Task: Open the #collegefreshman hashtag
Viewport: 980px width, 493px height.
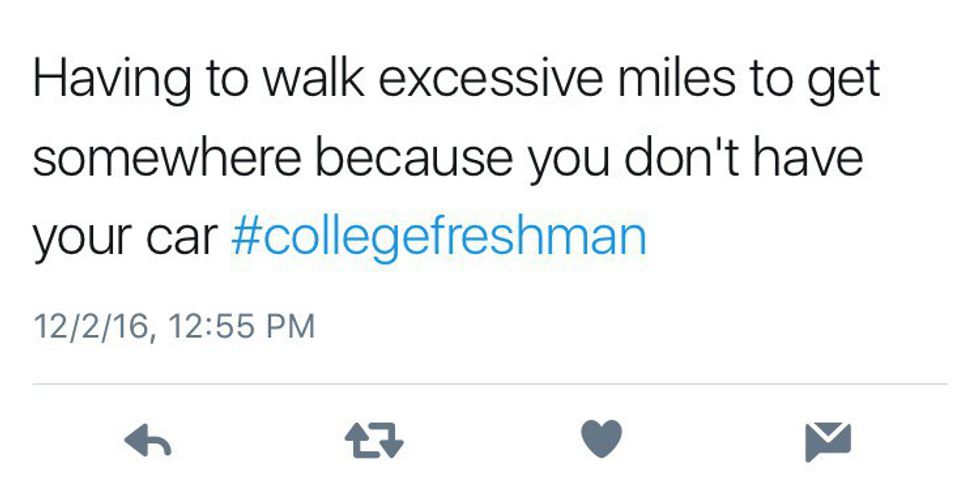Action: coord(438,237)
